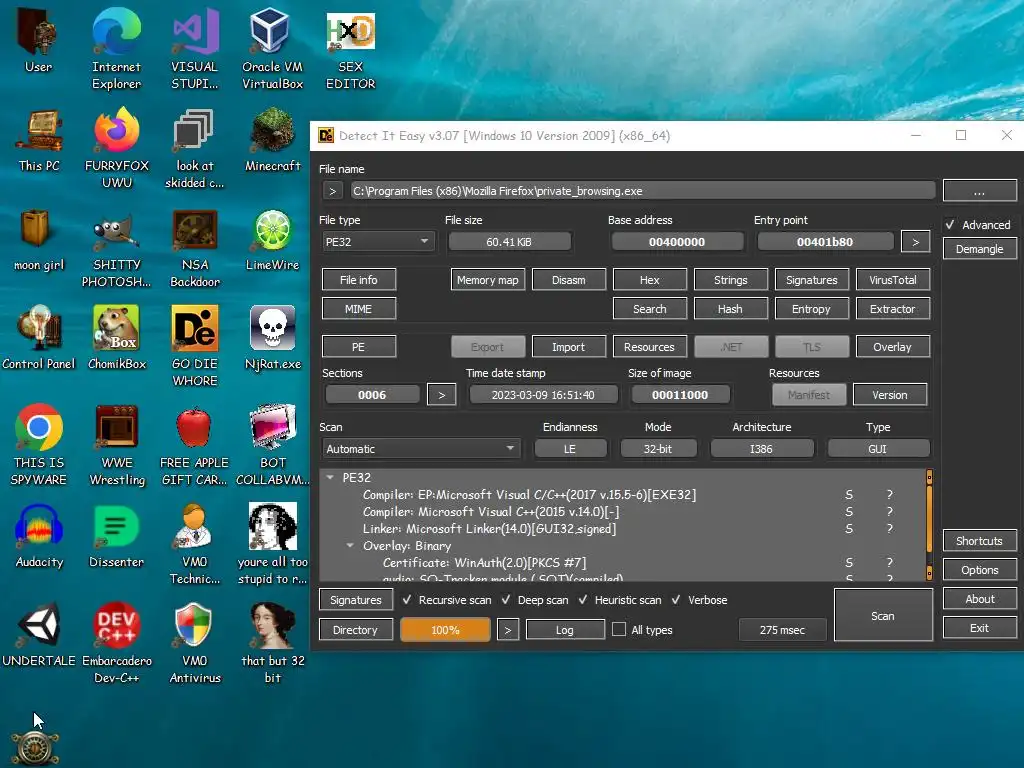Open the UNDERTALE Unity icon
Viewport: 1024px width, 768px height.
coord(39,635)
